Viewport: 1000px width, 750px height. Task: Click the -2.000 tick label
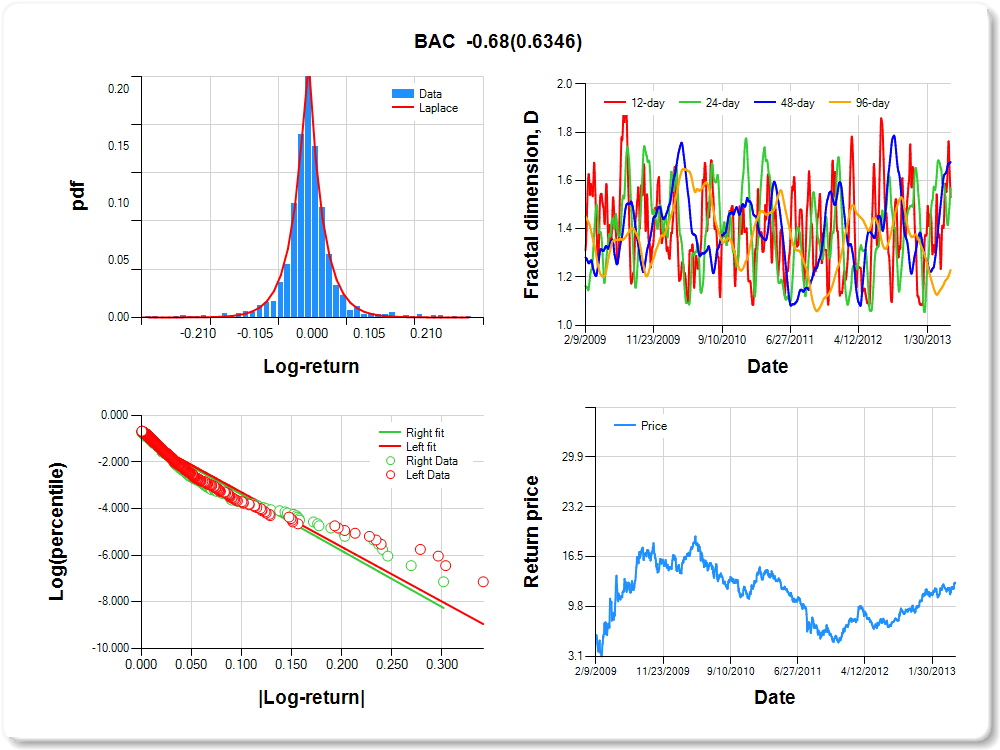click(114, 461)
